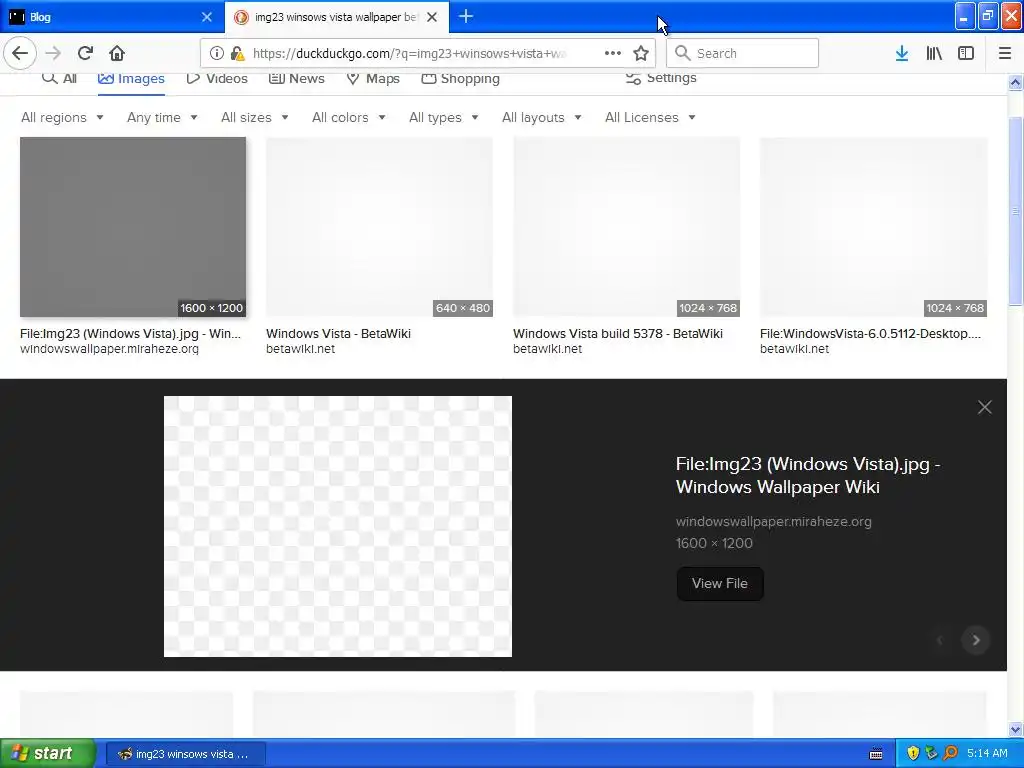Switch to the All search results tab

[59, 78]
